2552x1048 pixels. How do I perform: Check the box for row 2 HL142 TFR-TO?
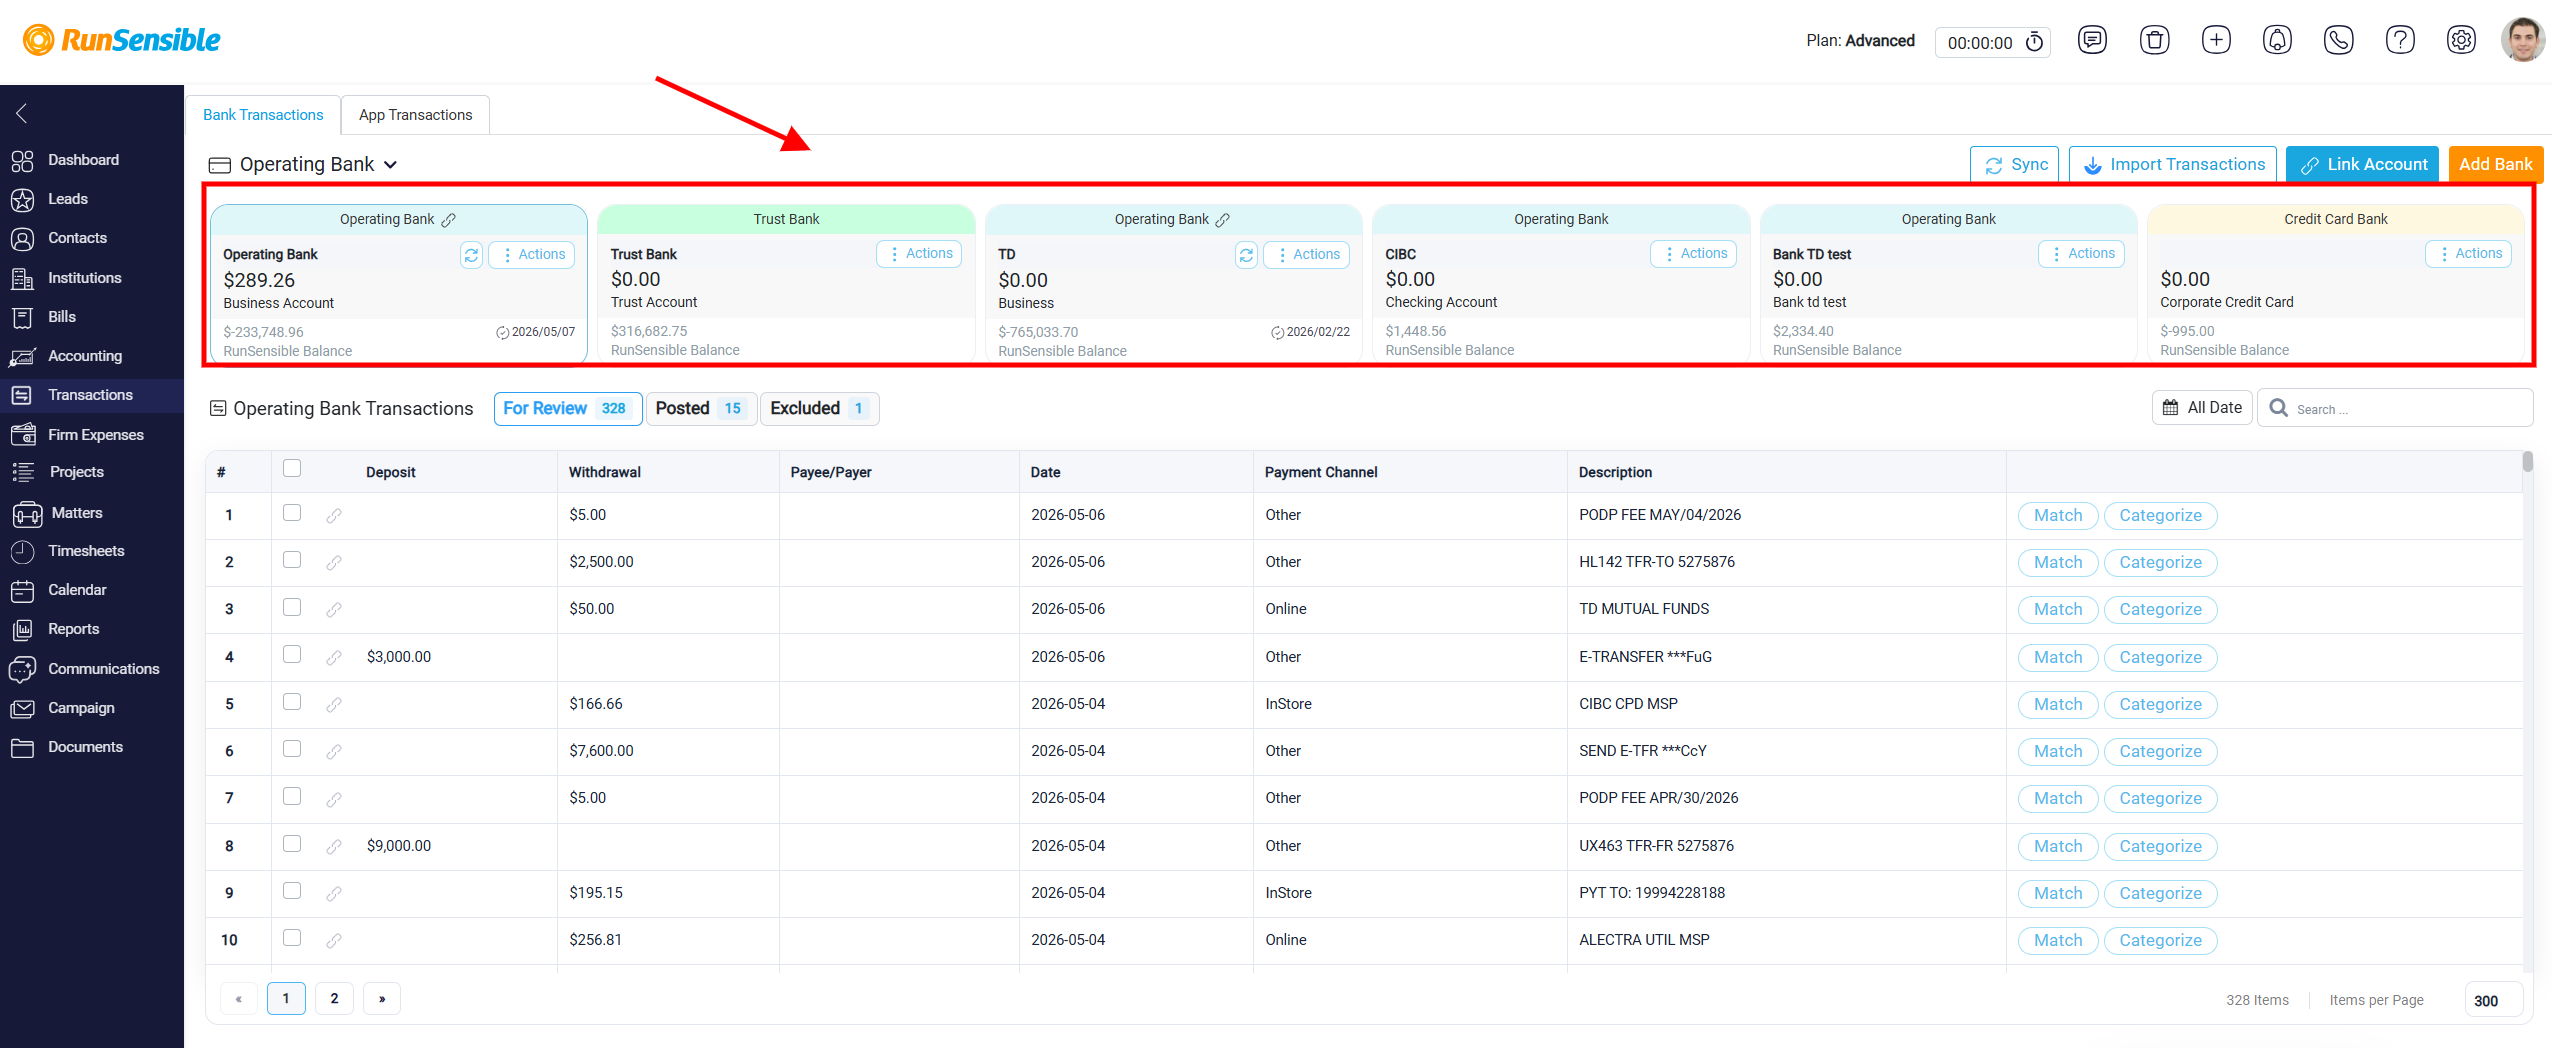pos(292,560)
